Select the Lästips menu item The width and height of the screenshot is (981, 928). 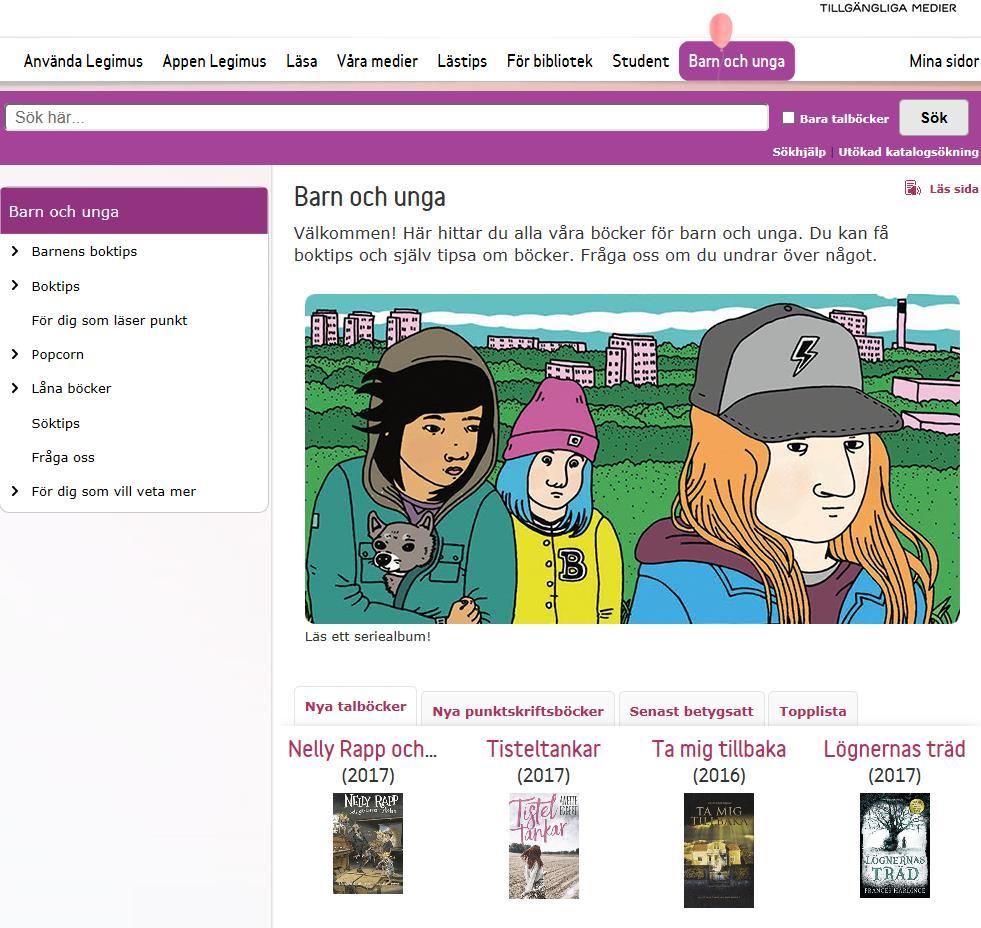point(462,61)
